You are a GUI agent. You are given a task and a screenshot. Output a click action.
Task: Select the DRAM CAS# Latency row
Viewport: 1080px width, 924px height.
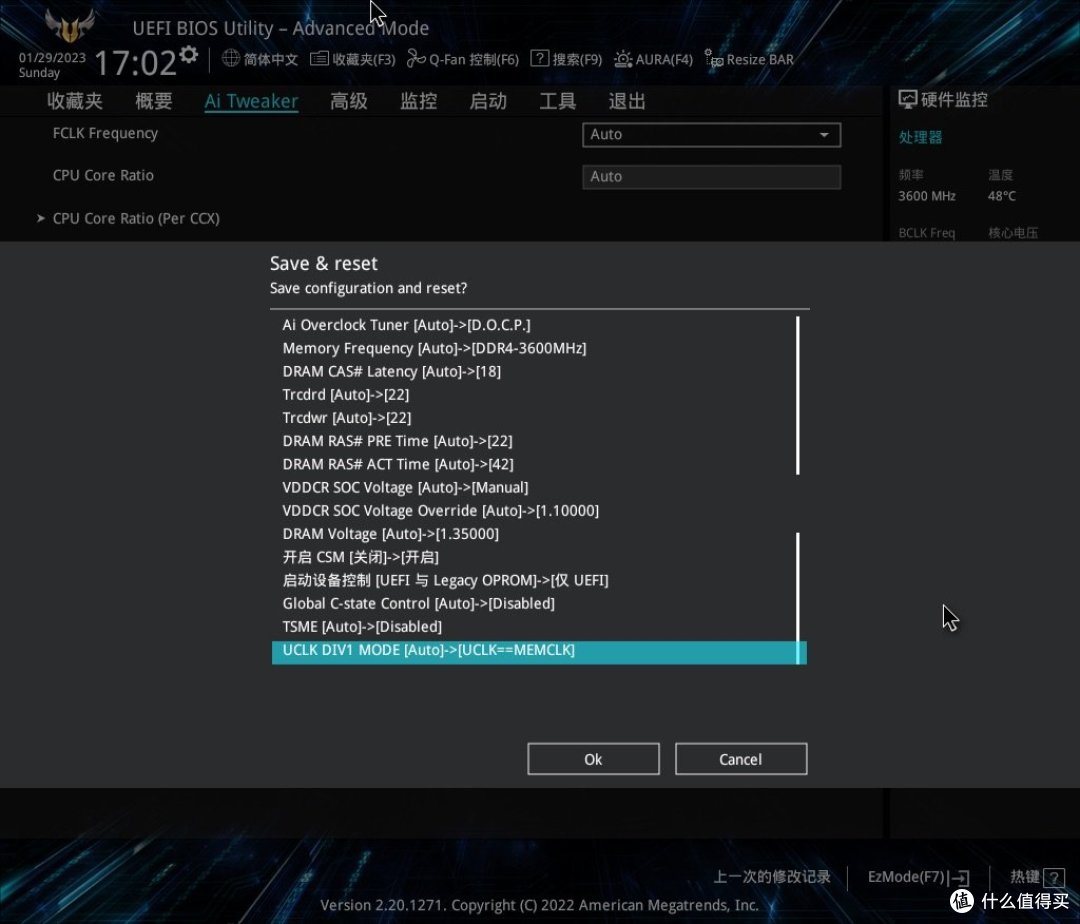539,372
